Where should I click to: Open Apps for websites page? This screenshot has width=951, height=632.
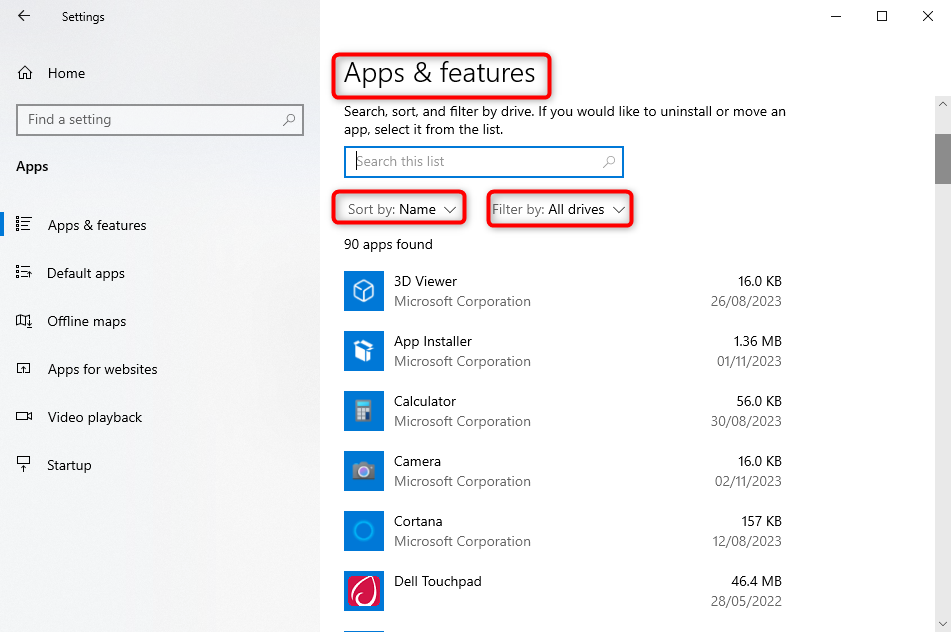(102, 369)
